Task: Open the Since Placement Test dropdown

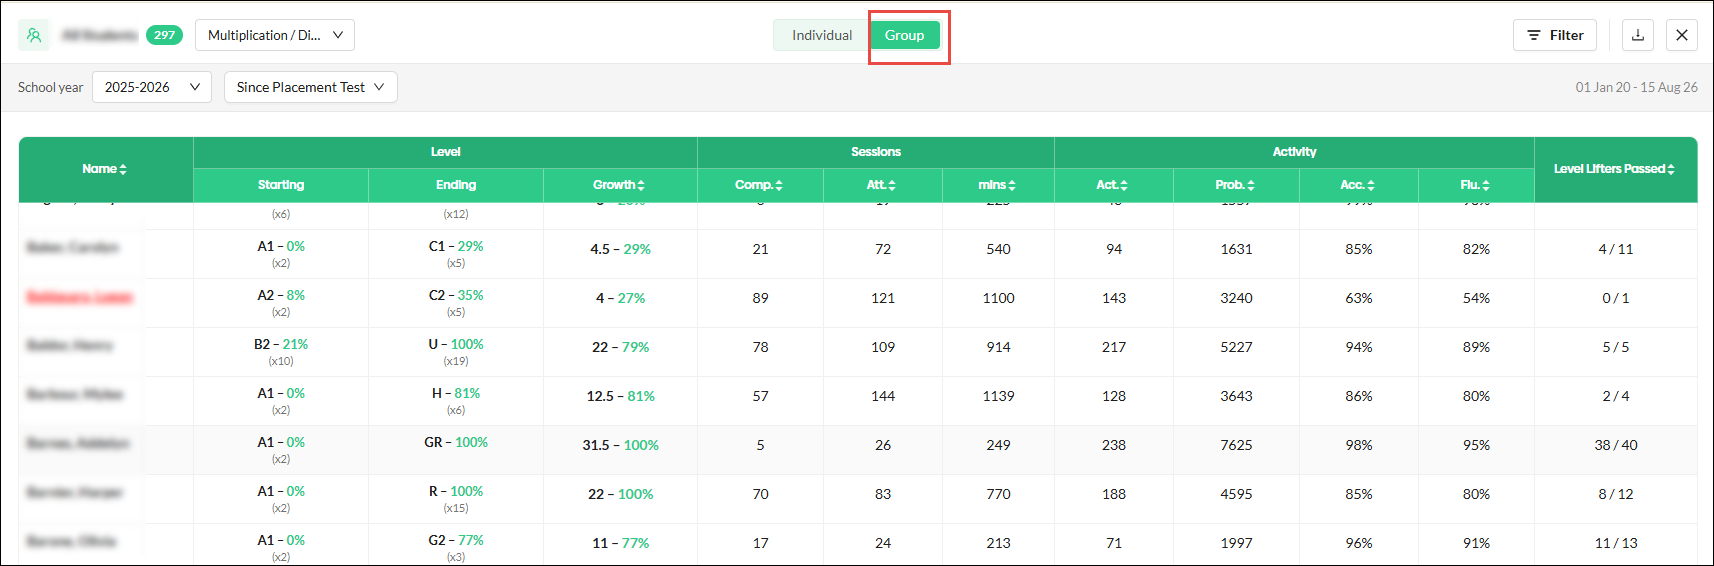Action: point(311,87)
